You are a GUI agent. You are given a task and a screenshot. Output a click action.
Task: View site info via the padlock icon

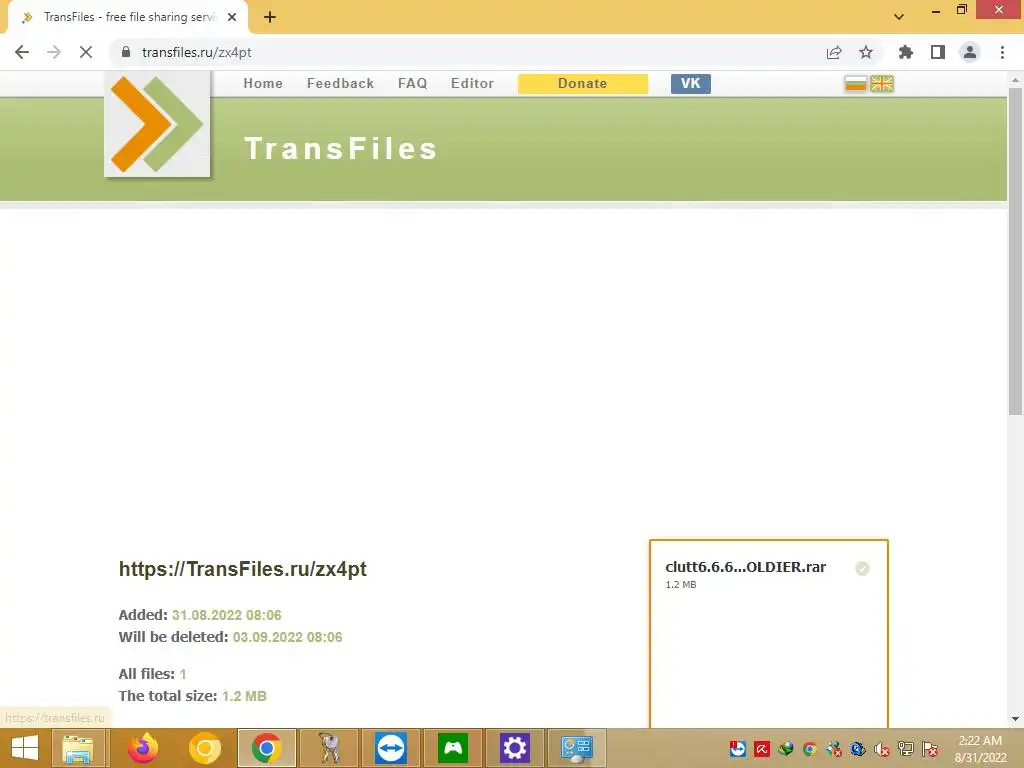(x=126, y=52)
